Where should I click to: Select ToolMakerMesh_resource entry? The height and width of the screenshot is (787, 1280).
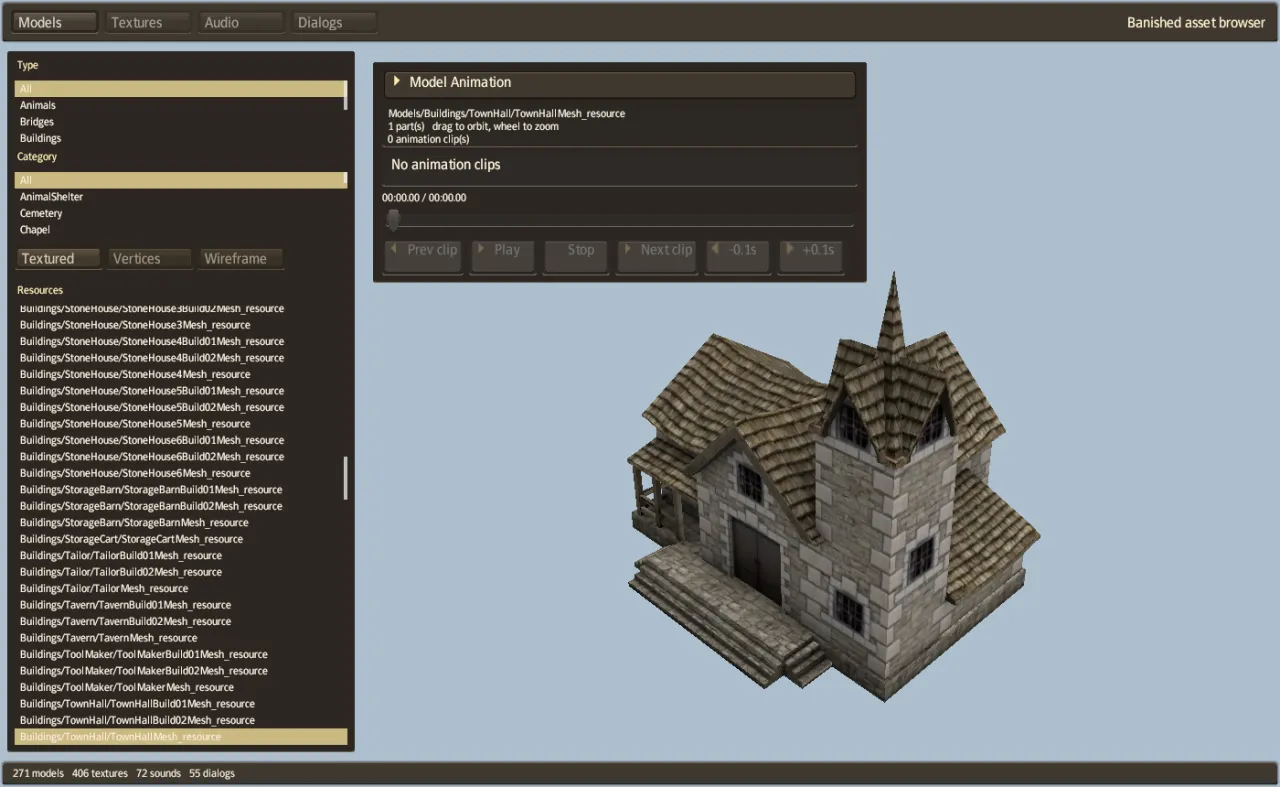[180, 687]
